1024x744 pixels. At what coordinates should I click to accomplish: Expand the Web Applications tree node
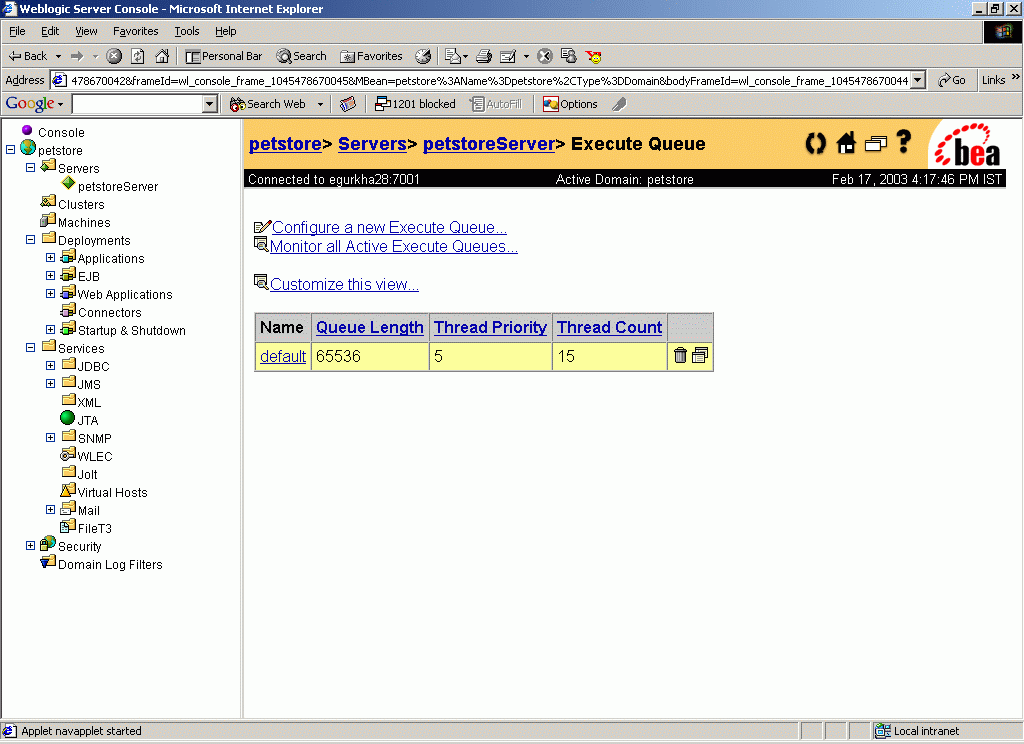(50, 294)
